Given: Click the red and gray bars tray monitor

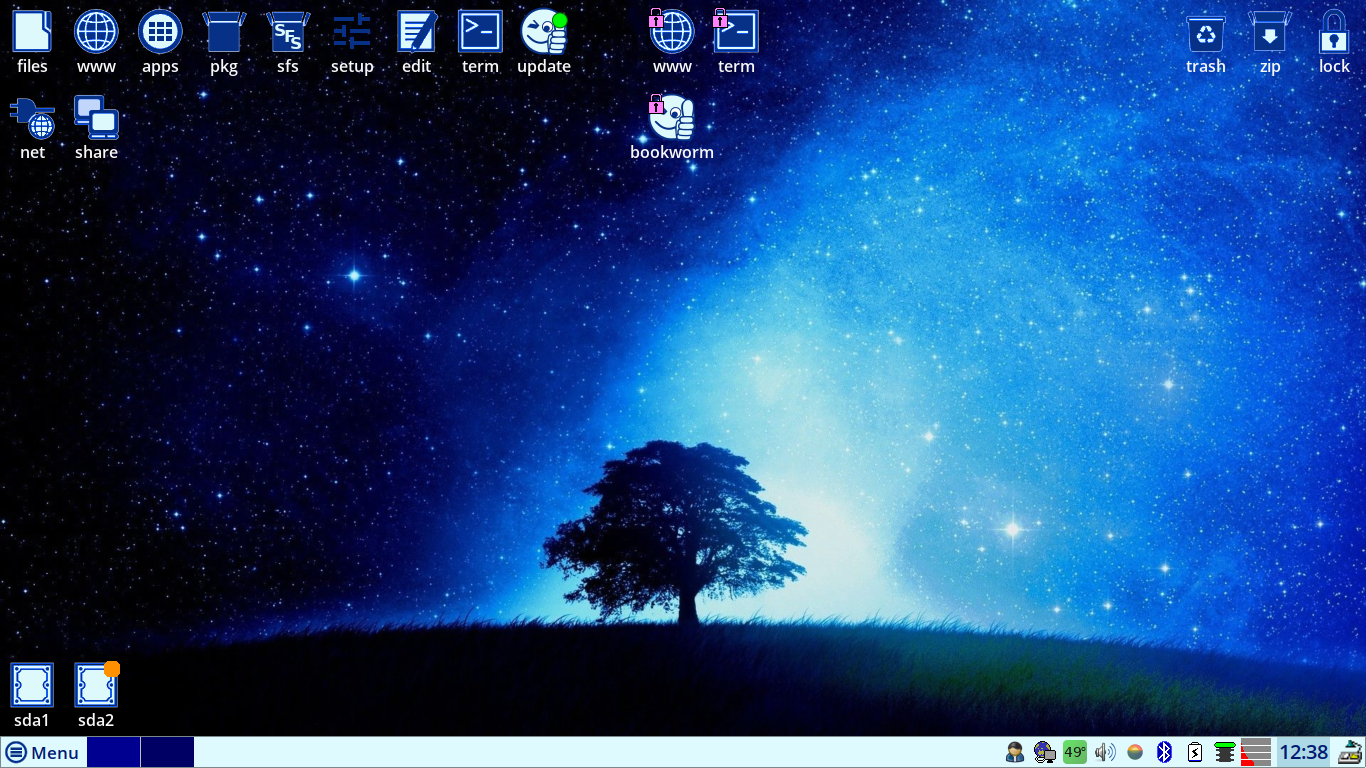Looking at the screenshot, I should pos(1255,752).
